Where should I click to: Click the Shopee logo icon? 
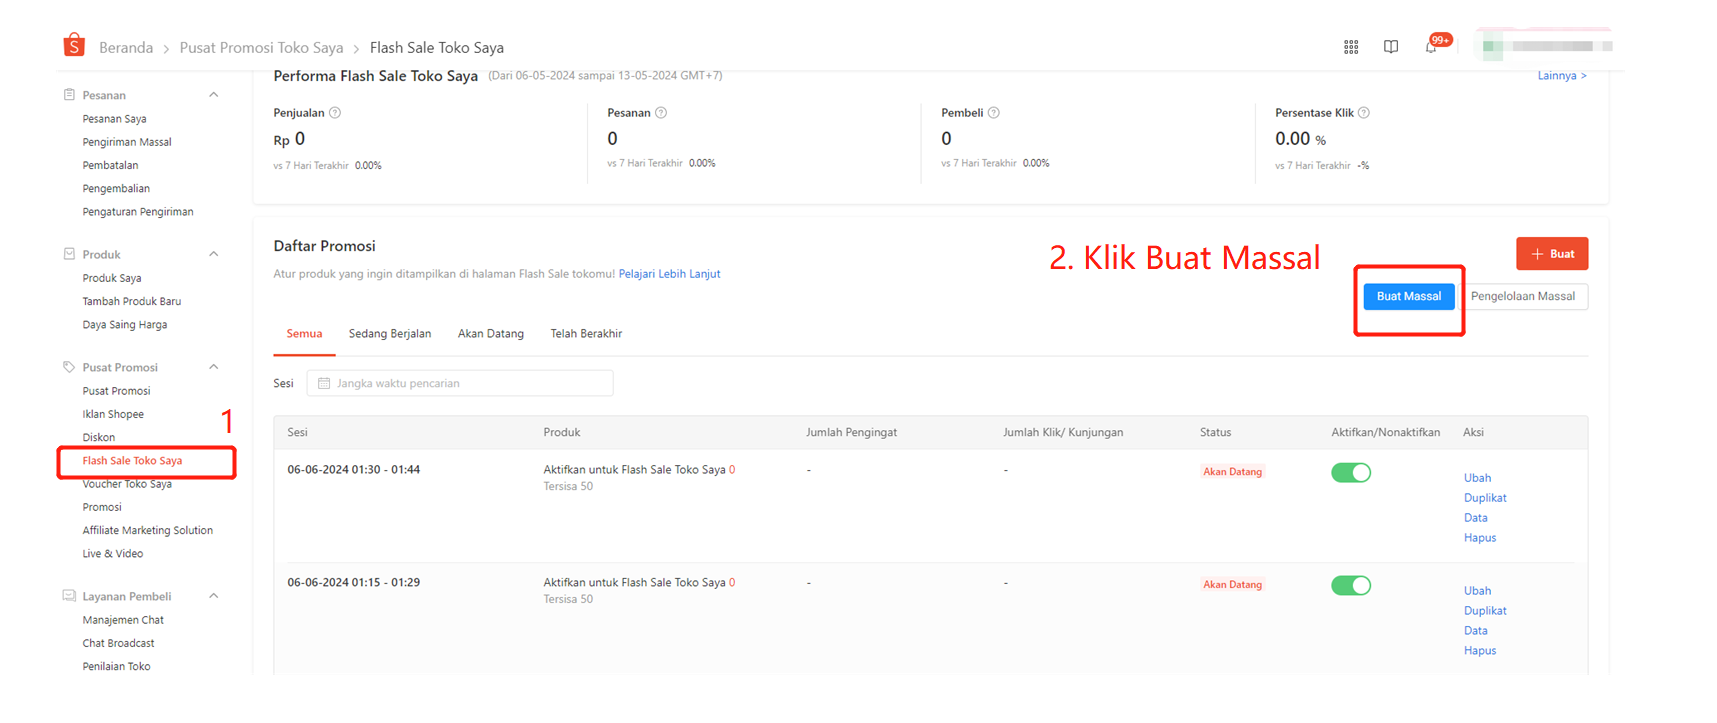click(74, 45)
